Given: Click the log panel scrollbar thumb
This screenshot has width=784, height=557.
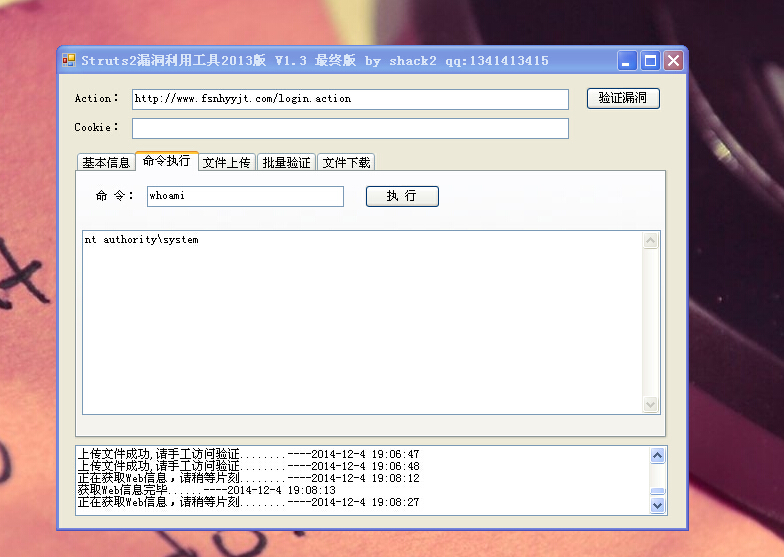Looking at the screenshot, I should 658,491.
